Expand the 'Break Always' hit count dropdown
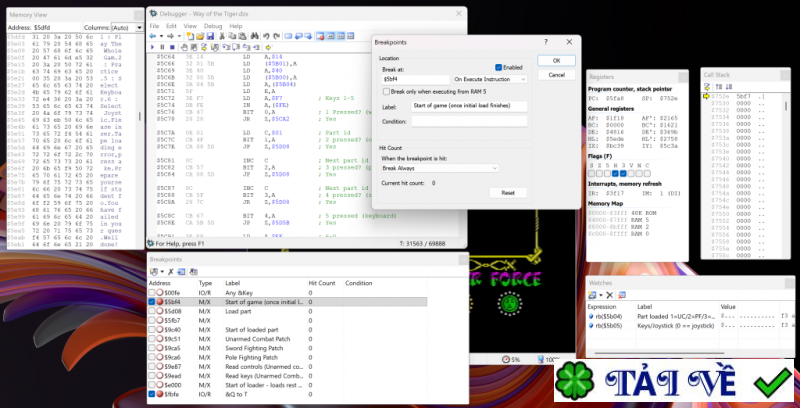Viewport: 800px width, 408px height. tap(439, 168)
